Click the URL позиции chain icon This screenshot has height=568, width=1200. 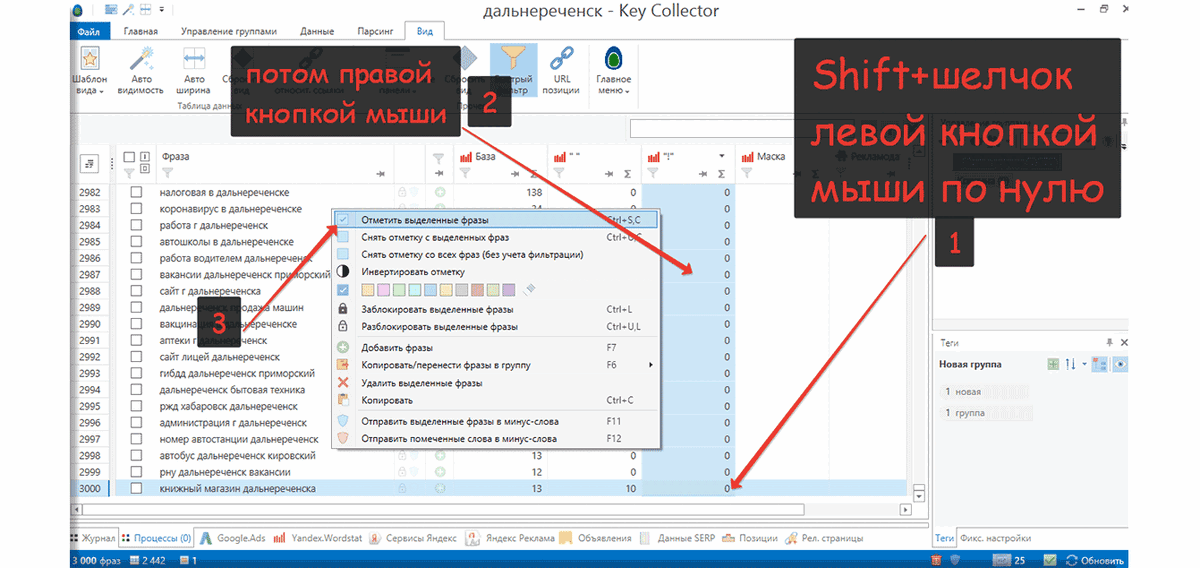tap(562, 58)
